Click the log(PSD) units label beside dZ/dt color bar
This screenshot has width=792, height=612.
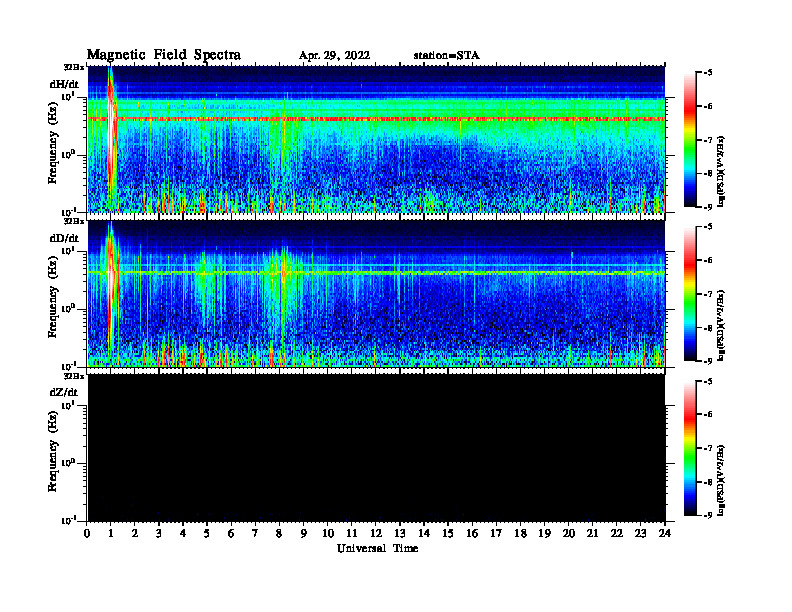(x=721, y=480)
